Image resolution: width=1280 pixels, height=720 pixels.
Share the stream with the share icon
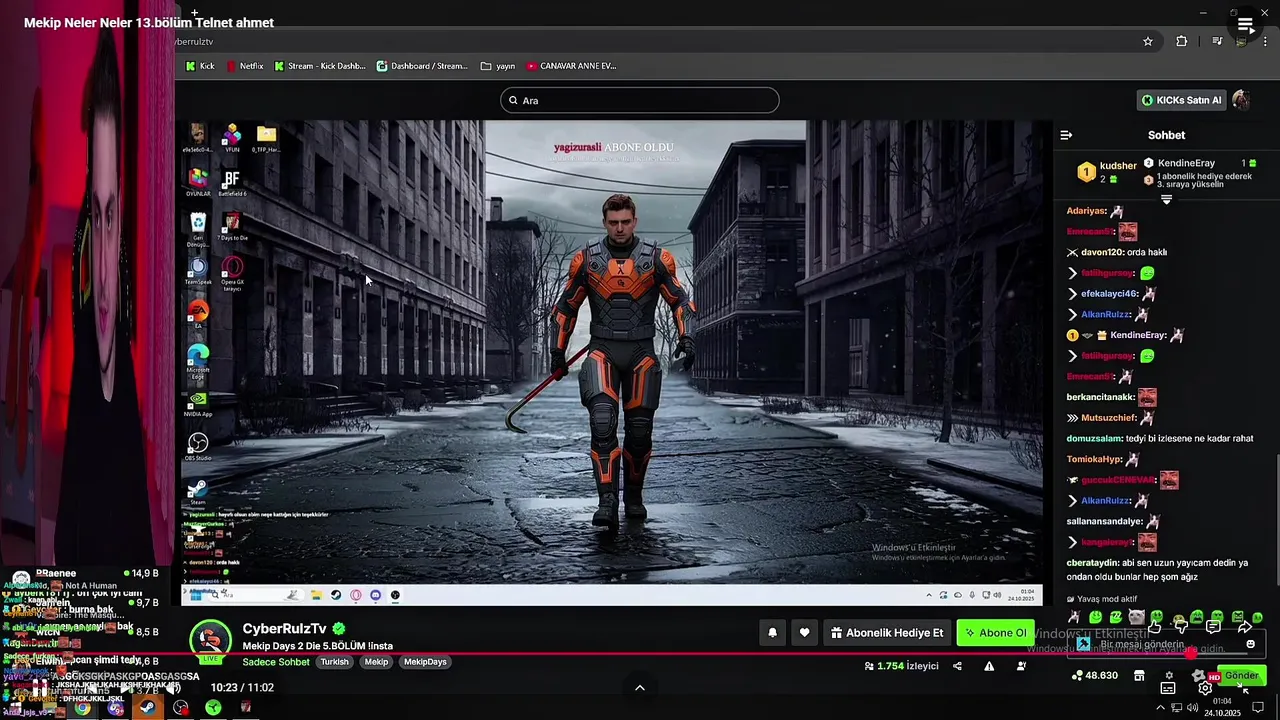pos(957,666)
